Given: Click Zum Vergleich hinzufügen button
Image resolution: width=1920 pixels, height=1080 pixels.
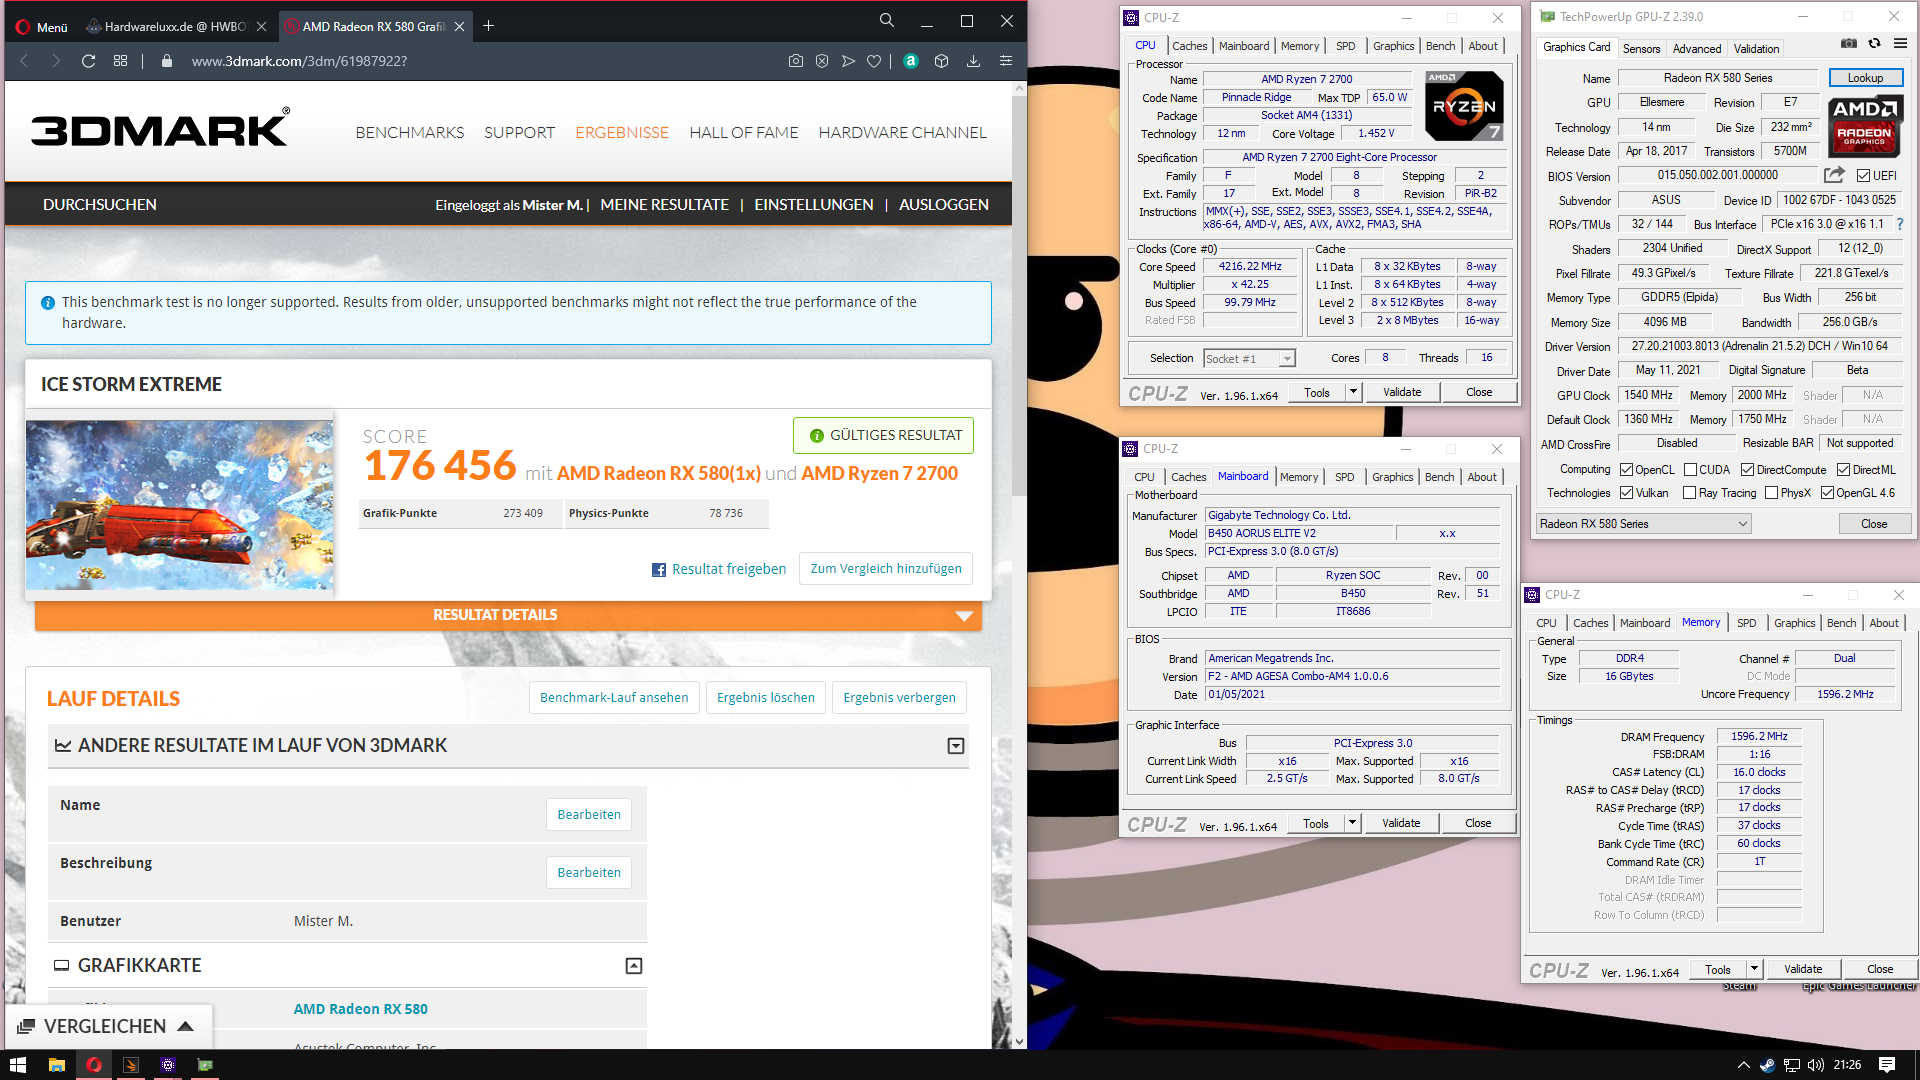Looking at the screenshot, I should click(x=886, y=569).
